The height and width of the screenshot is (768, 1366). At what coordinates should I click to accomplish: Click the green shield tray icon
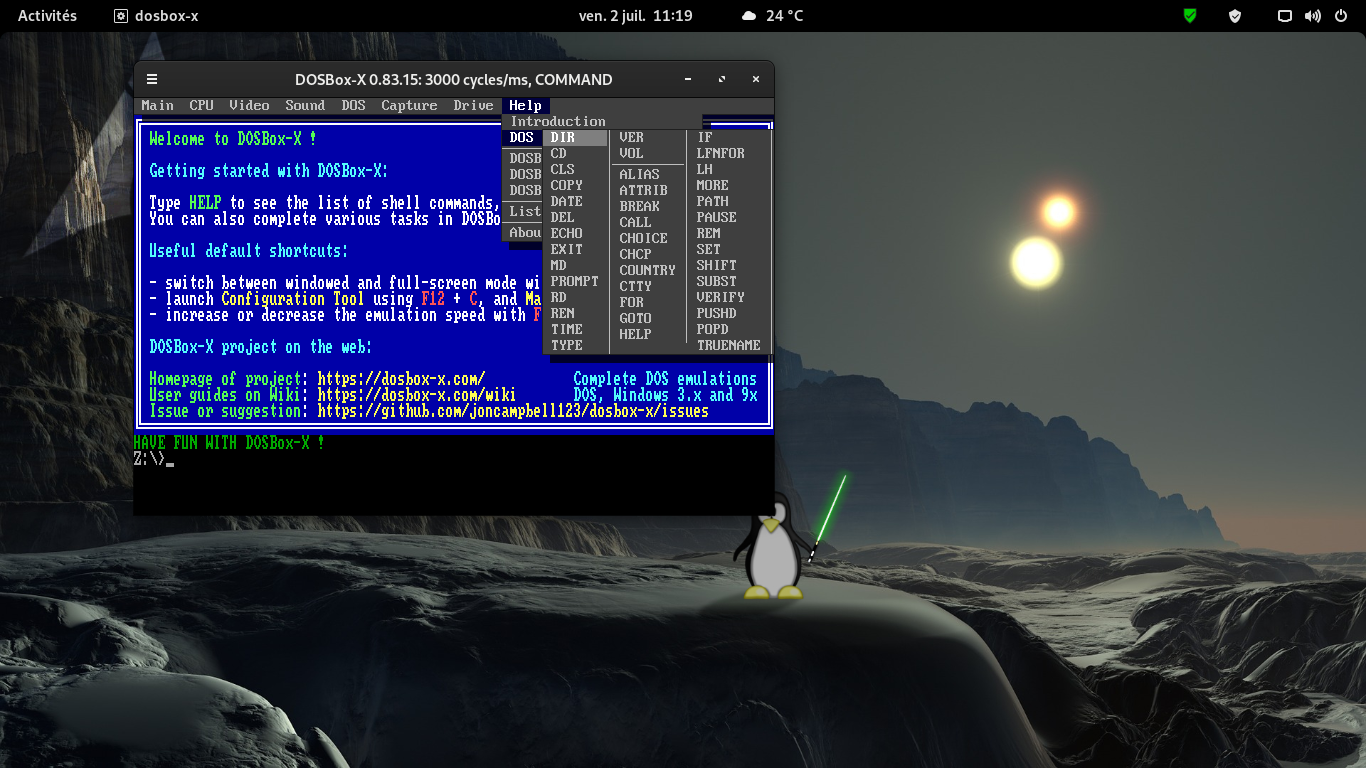(x=1189, y=15)
